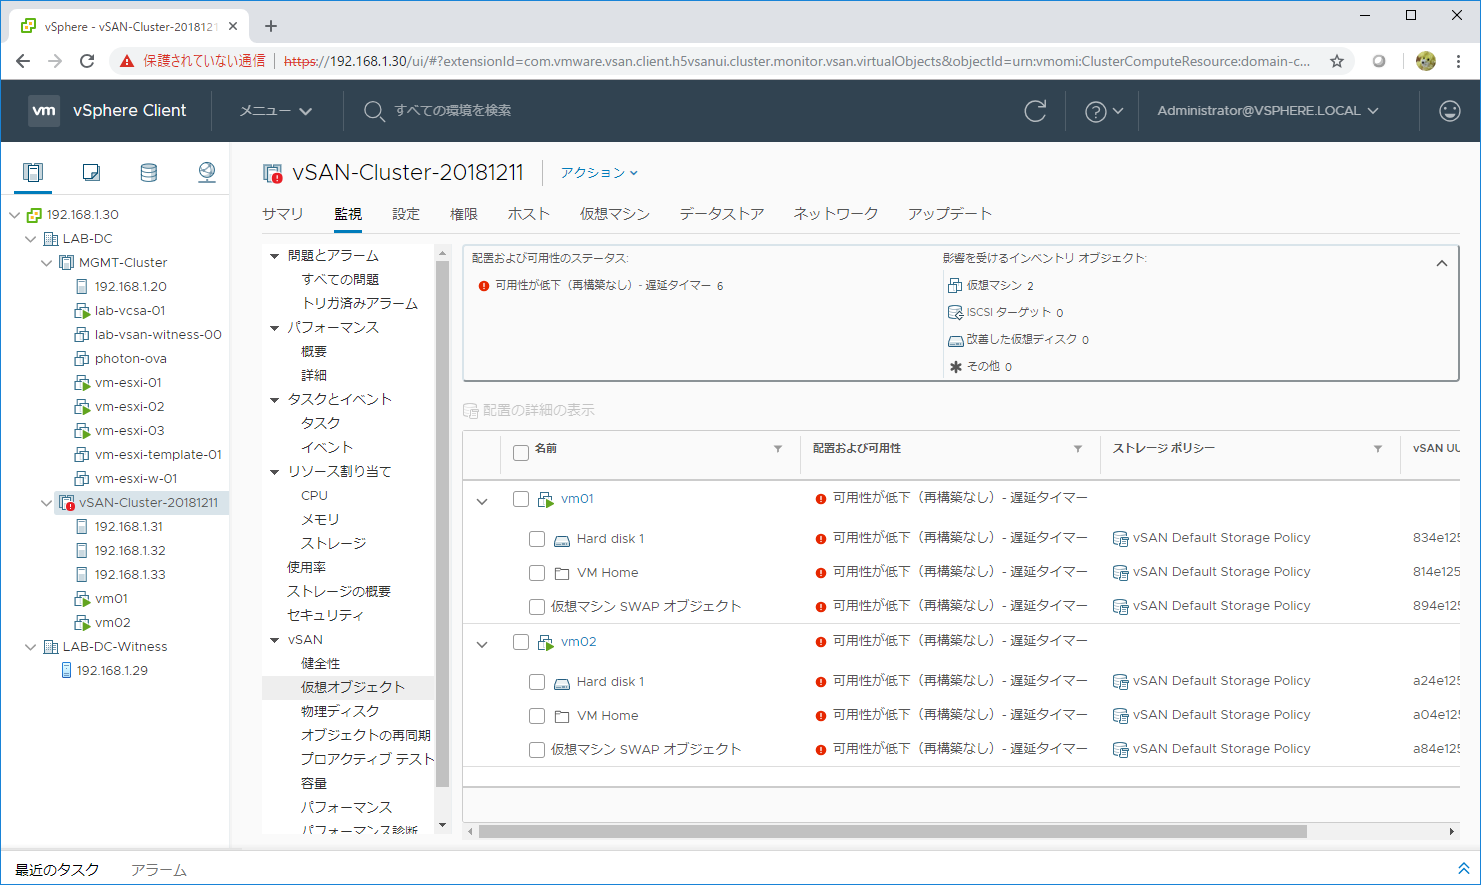Viewport: 1481px width, 885px height.
Task: Go back in browser history
Action: tap(23, 61)
